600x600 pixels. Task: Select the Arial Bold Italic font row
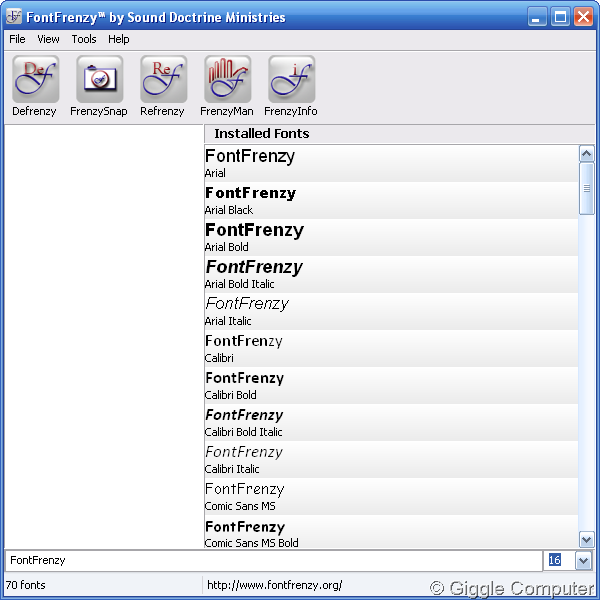click(391, 275)
